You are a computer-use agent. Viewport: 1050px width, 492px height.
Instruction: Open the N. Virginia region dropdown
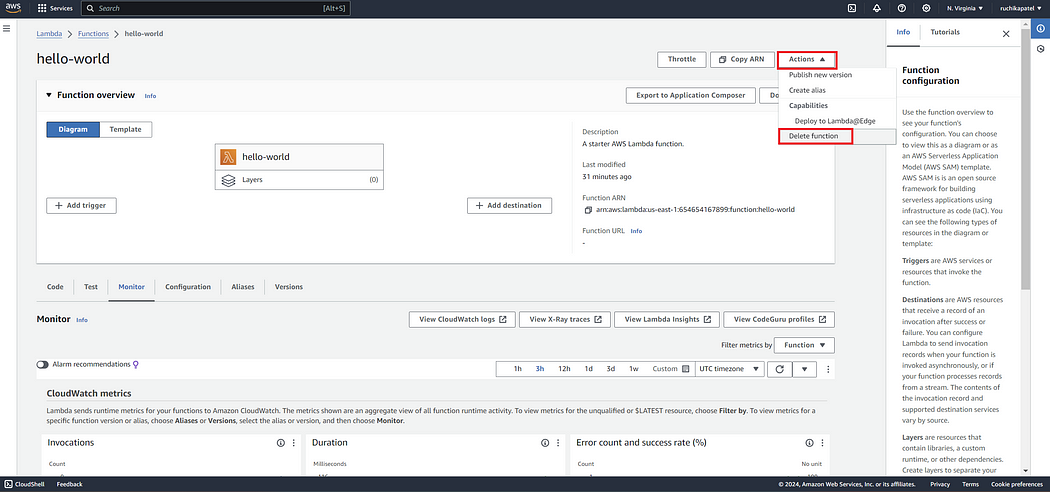click(x=964, y=8)
